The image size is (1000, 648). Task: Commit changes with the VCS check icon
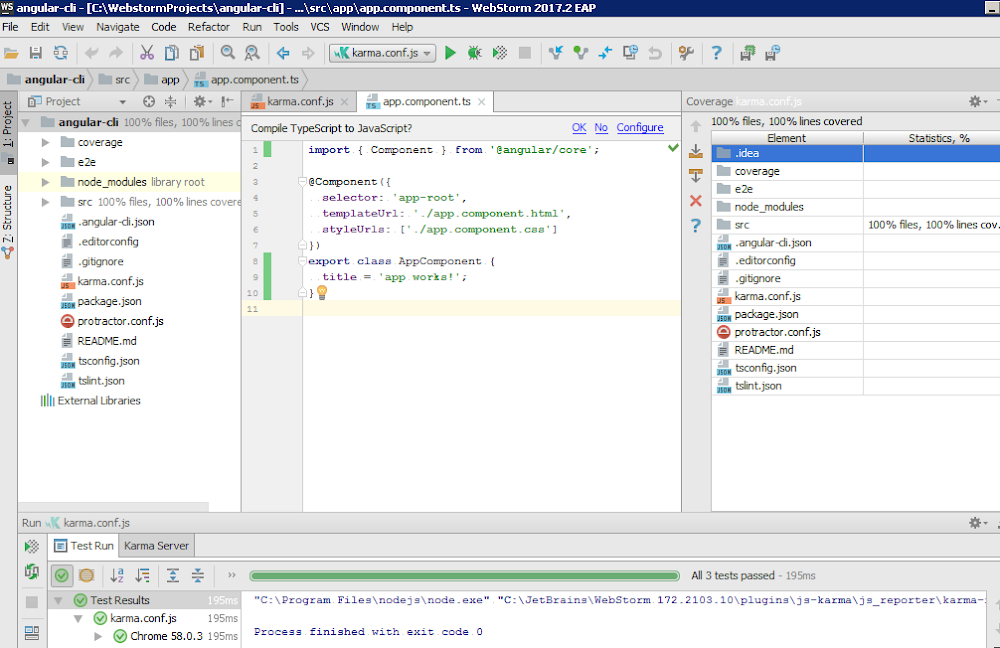click(580, 53)
